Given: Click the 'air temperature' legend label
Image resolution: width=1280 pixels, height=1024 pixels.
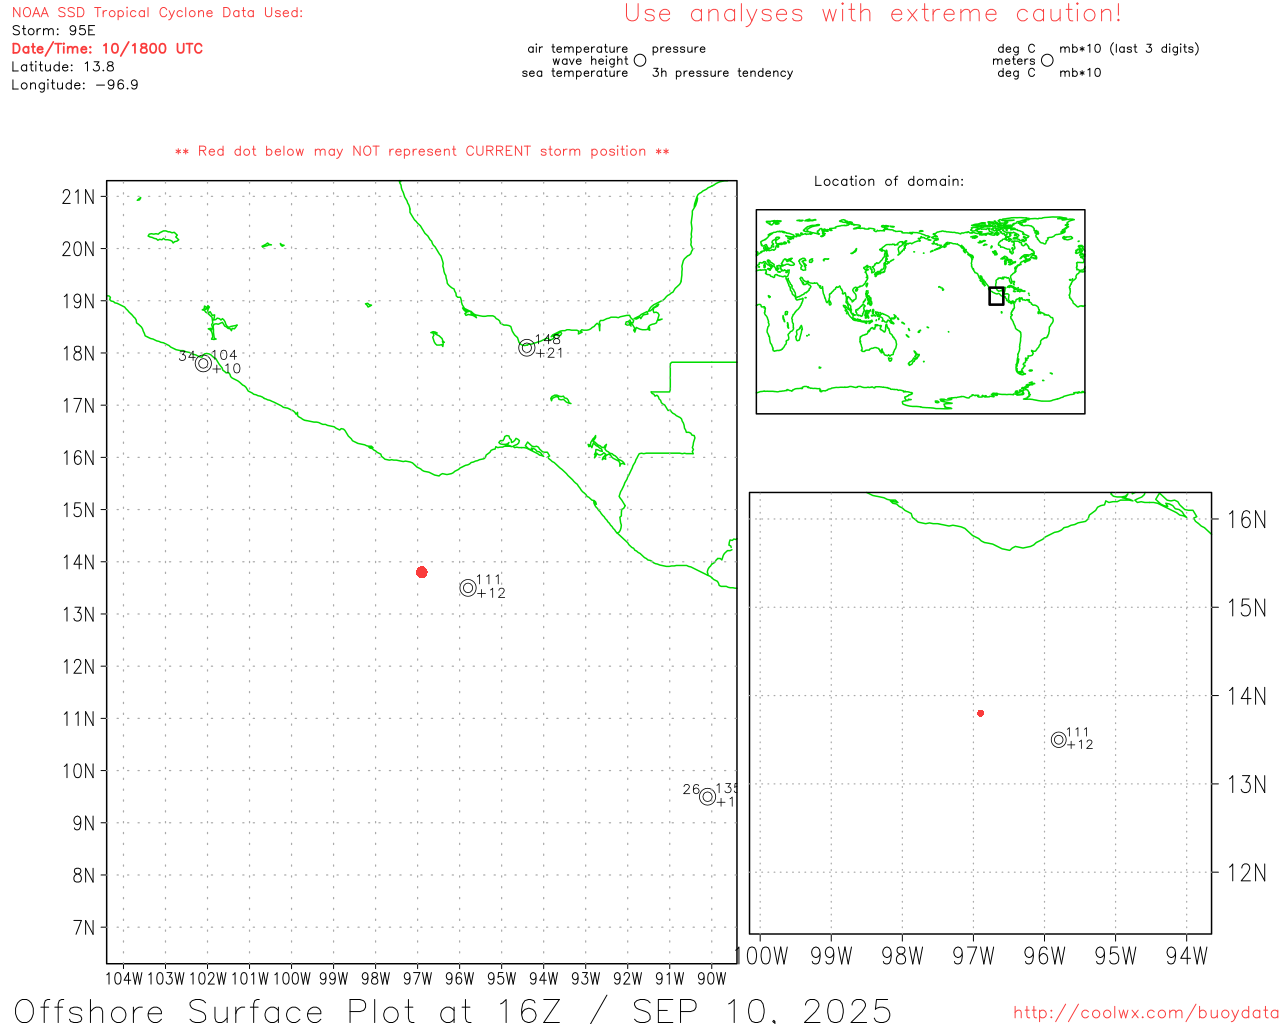Looking at the screenshot, I should click(x=578, y=49).
